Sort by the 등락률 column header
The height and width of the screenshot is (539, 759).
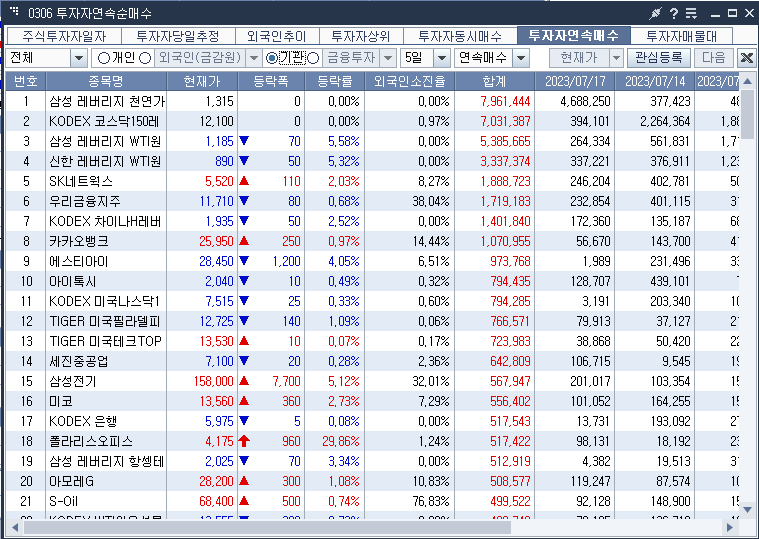coord(334,81)
